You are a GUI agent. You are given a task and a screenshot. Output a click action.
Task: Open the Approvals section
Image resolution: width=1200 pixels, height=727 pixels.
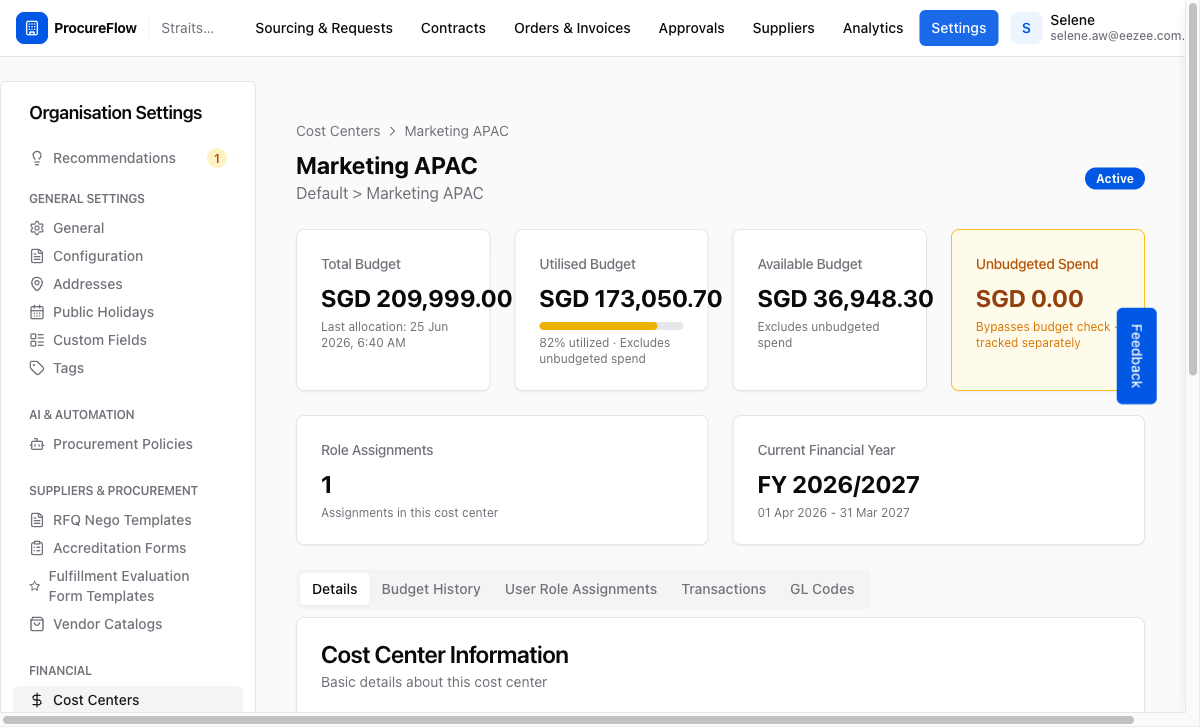691,28
